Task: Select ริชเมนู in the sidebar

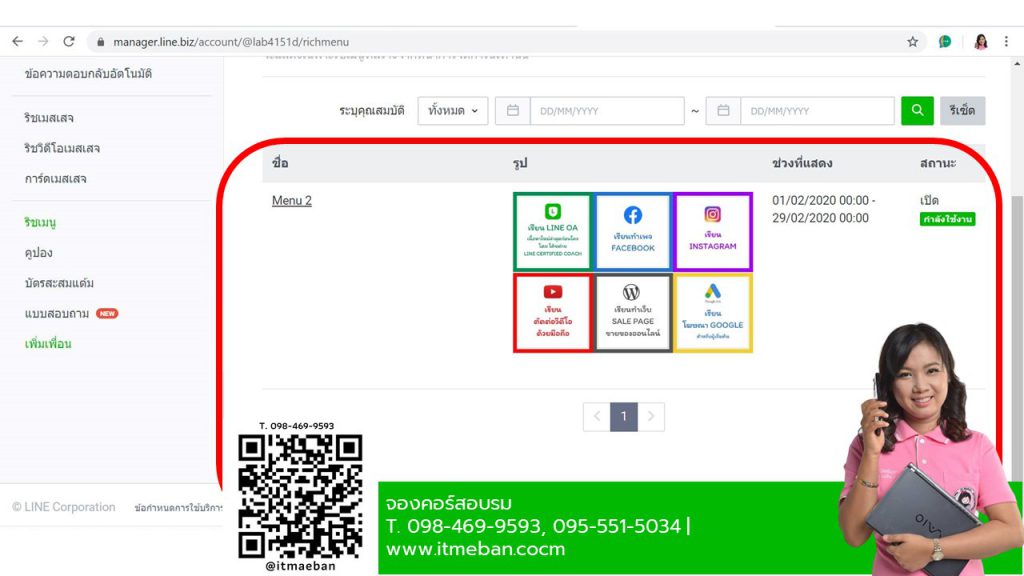Action: coord(41,222)
